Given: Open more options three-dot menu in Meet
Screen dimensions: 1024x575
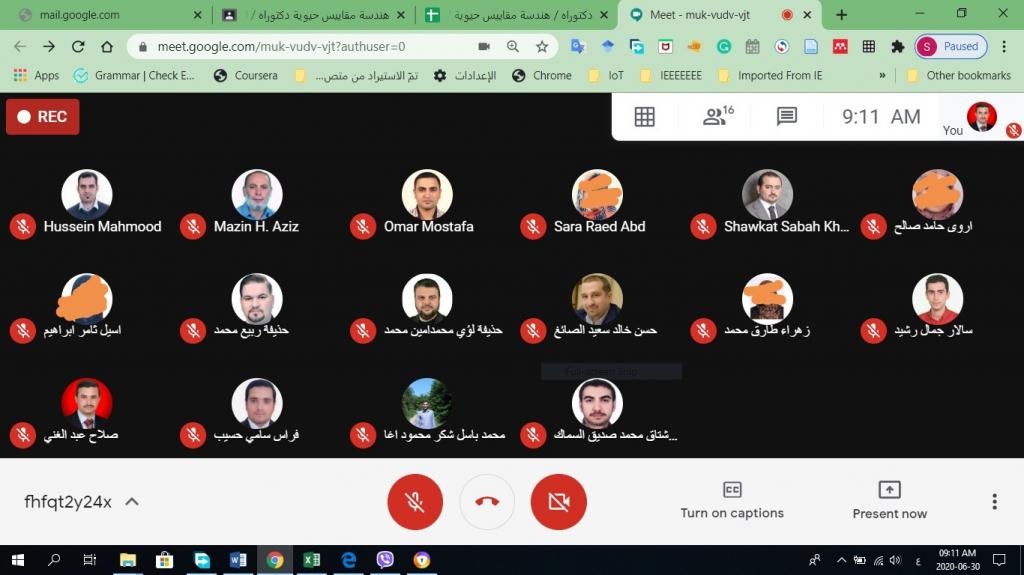Looking at the screenshot, I should pos(994,502).
